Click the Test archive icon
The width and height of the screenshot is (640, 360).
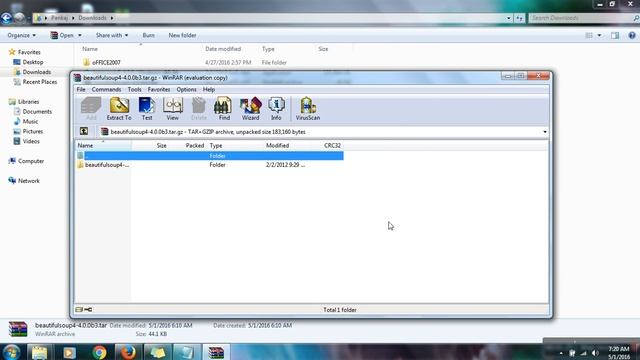[x=147, y=109]
